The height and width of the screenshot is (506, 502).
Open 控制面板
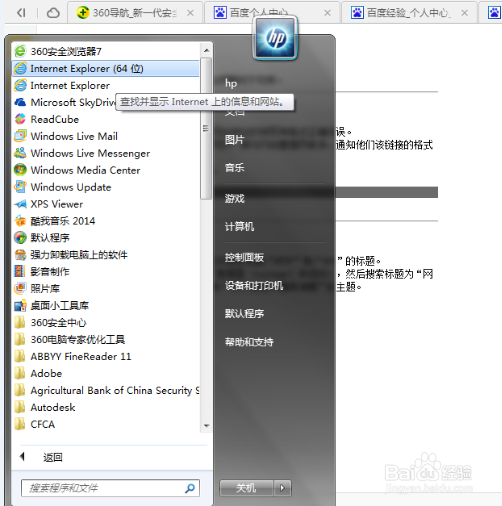pos(244,258)
